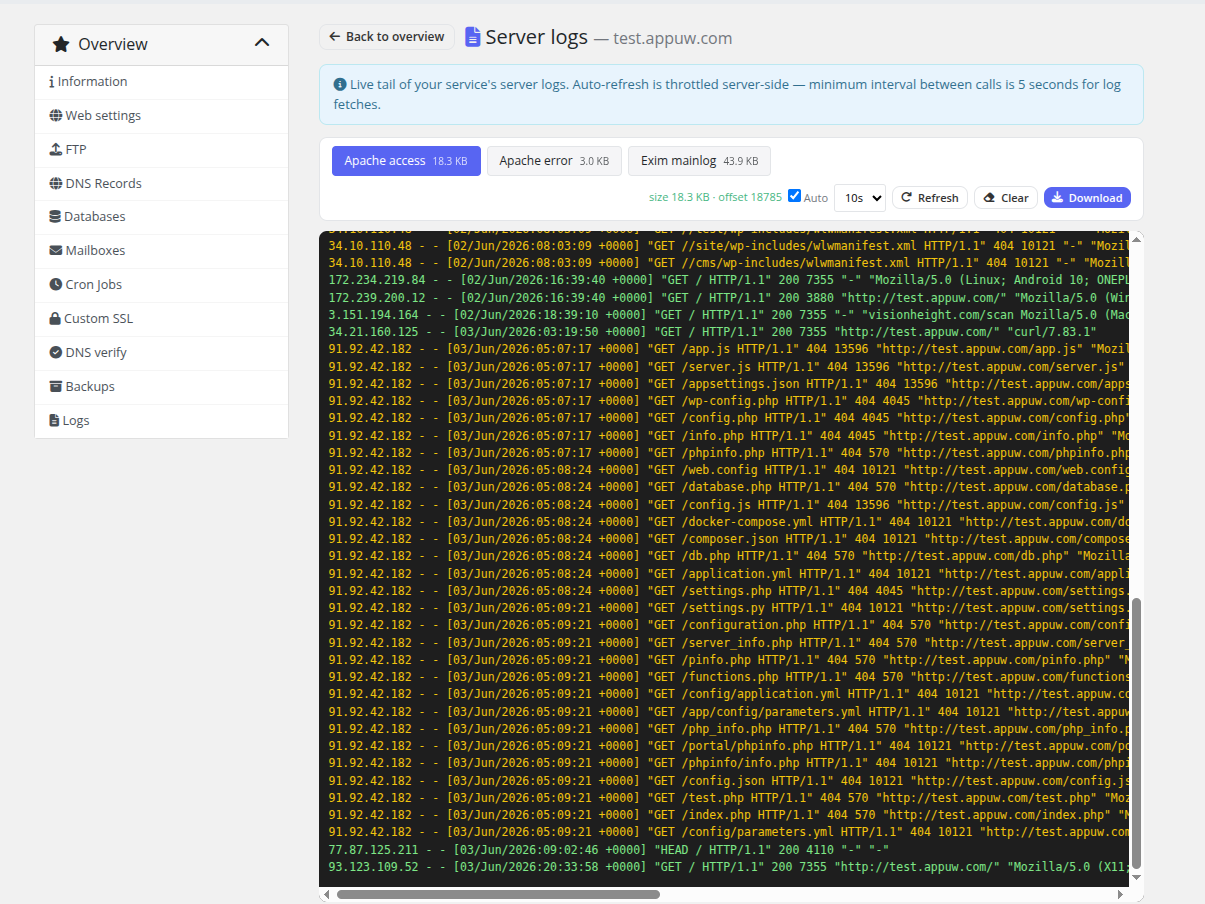Click the Information 'i' icon

51,82
